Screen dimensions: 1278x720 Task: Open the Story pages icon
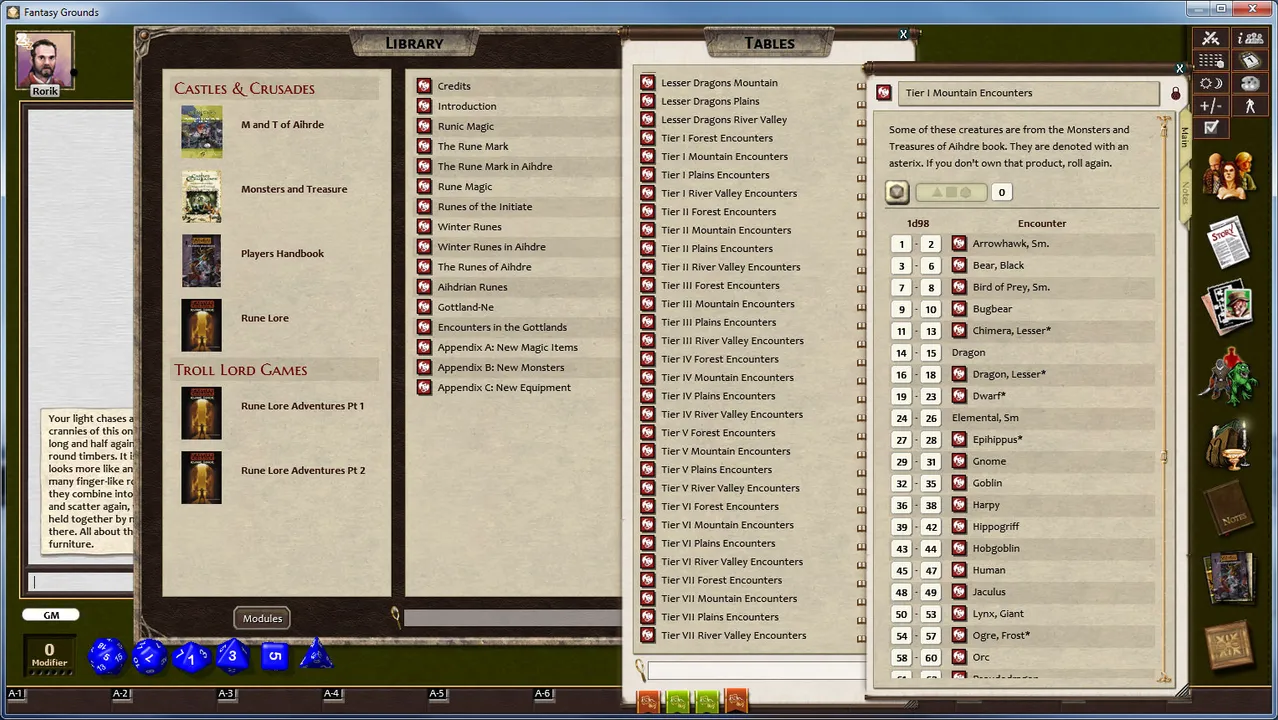pos(1229,242)
